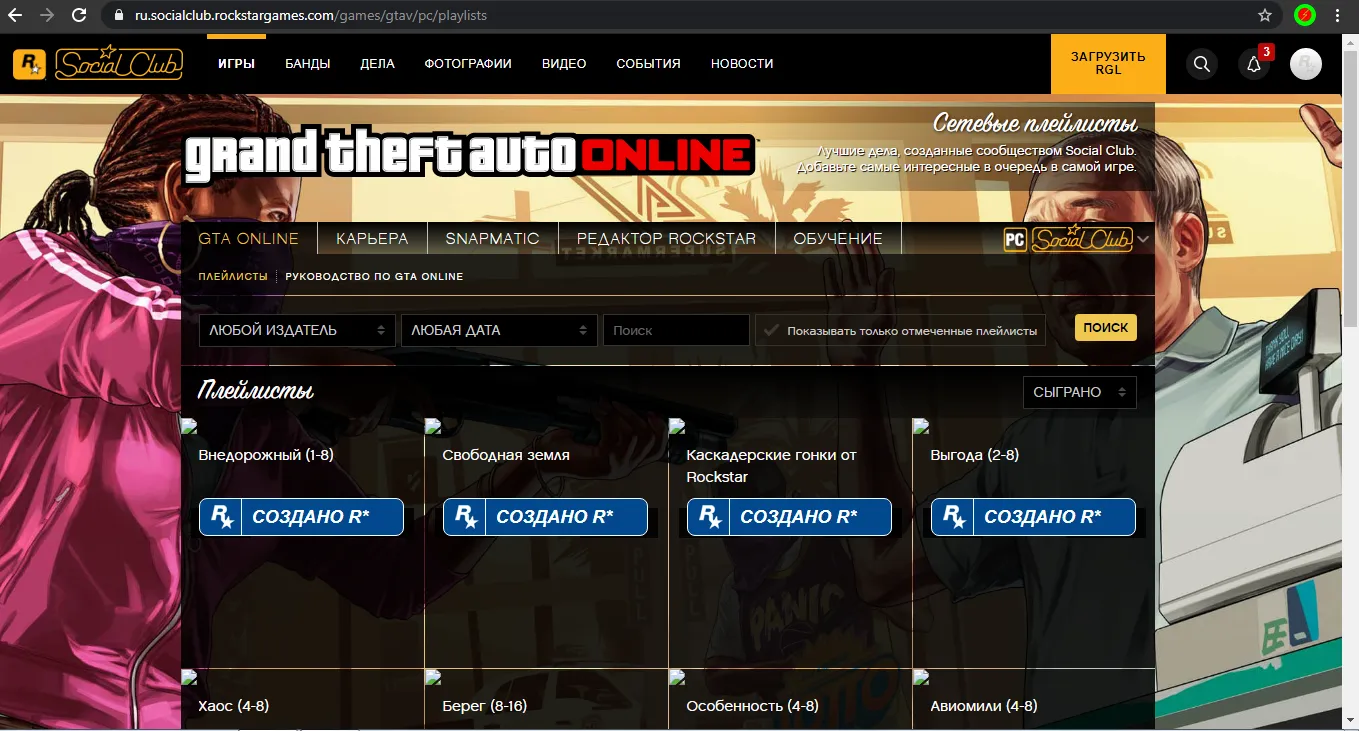Switch to КАРЬЕРА tab
Viewport: 1359px width, 731px height.
(372, 239)
